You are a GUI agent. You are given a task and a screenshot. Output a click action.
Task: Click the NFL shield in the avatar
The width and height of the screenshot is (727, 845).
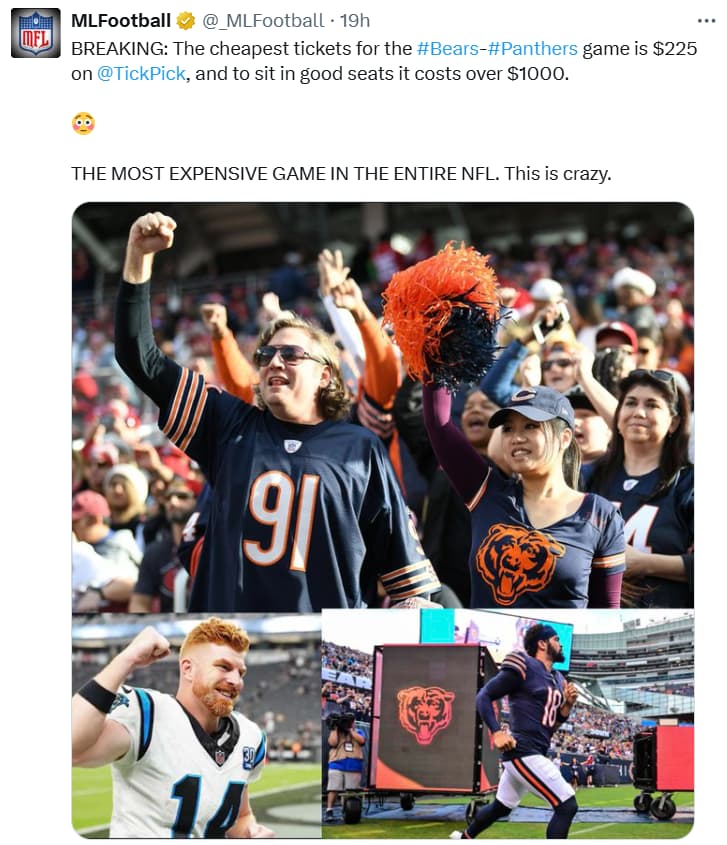36,33
